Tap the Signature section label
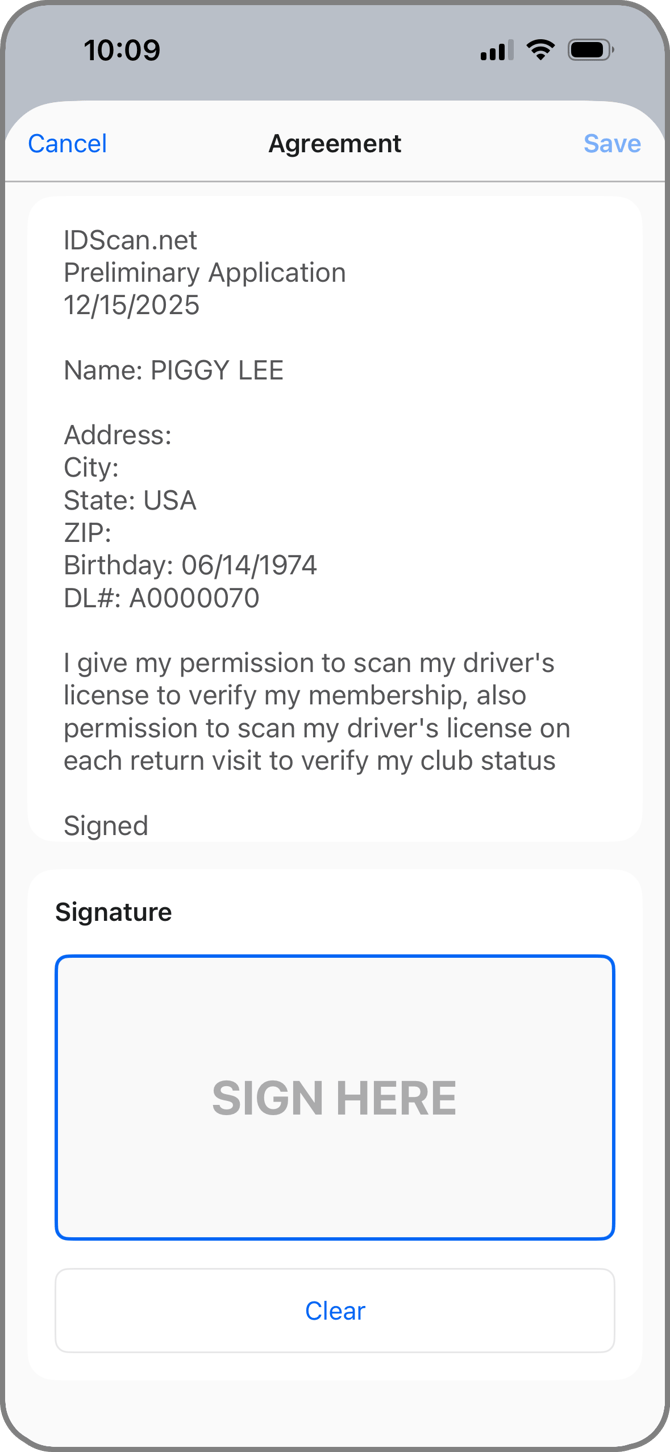This screenshot has width=670, height=1452. click(113, 912)
